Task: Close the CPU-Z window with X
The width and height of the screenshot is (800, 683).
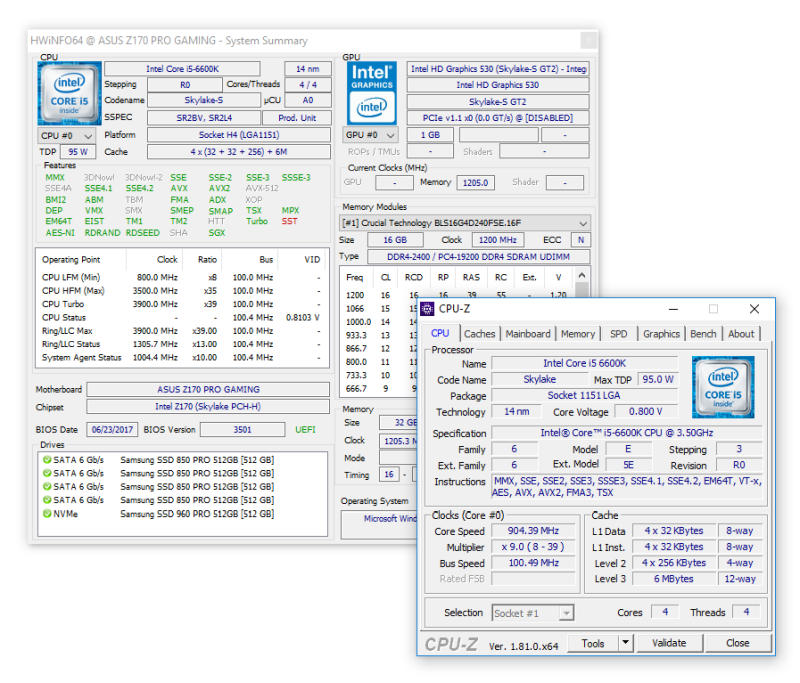Action: [x=754, y=309]
